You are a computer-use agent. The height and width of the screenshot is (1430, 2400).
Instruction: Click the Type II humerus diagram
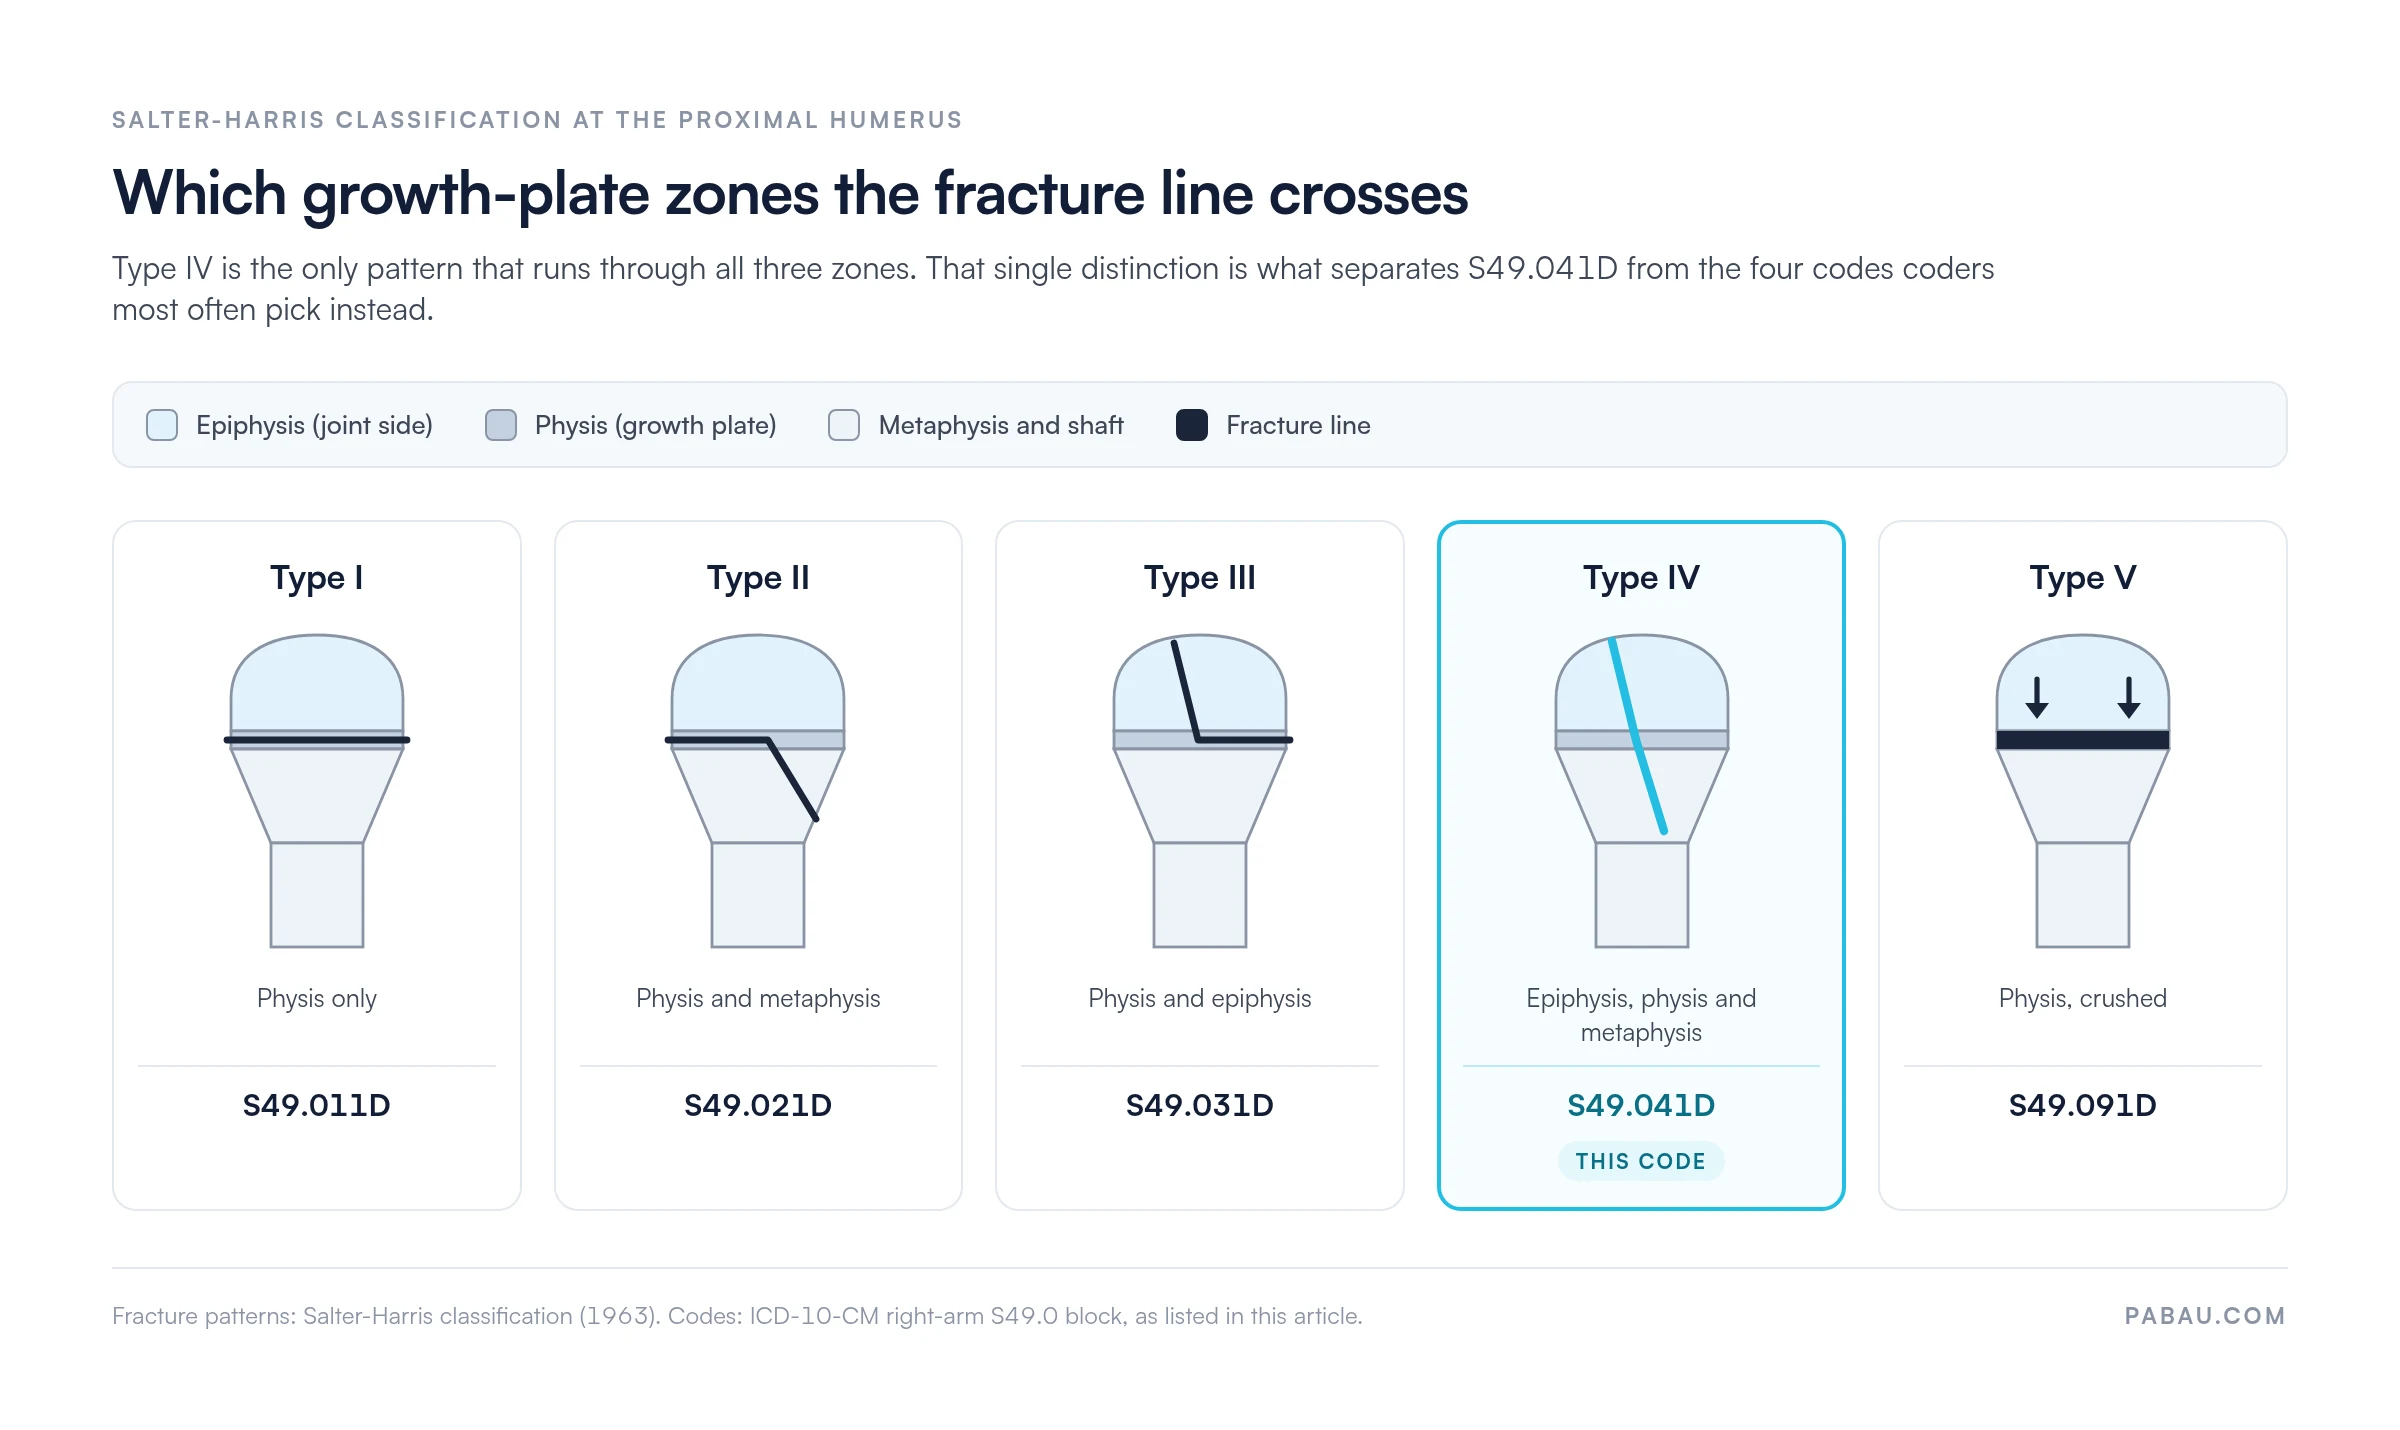758,790
